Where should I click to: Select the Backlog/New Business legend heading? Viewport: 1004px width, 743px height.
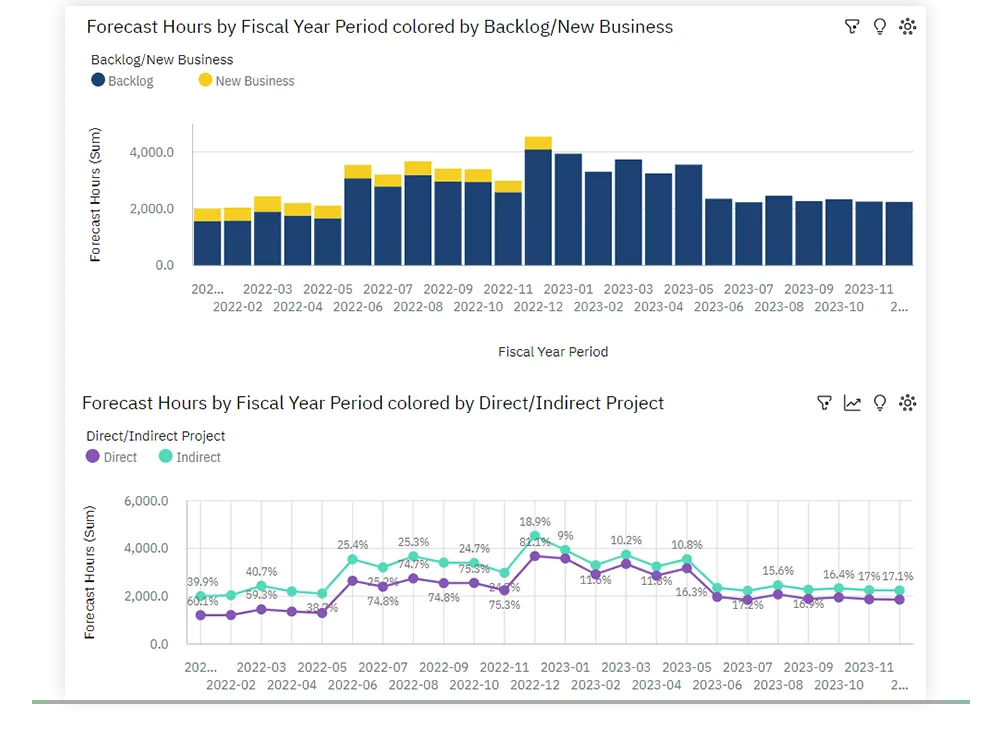tap(162, 60)
